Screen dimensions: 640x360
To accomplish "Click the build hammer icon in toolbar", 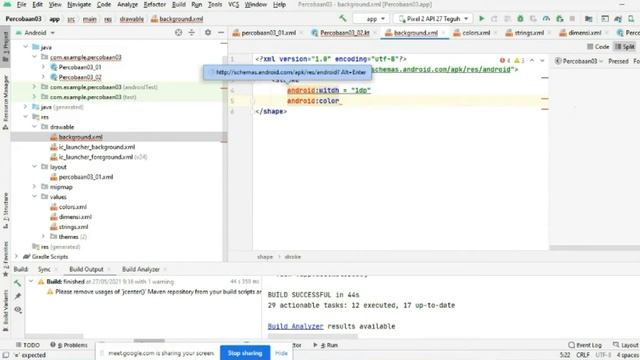I will tap(342, 19).
